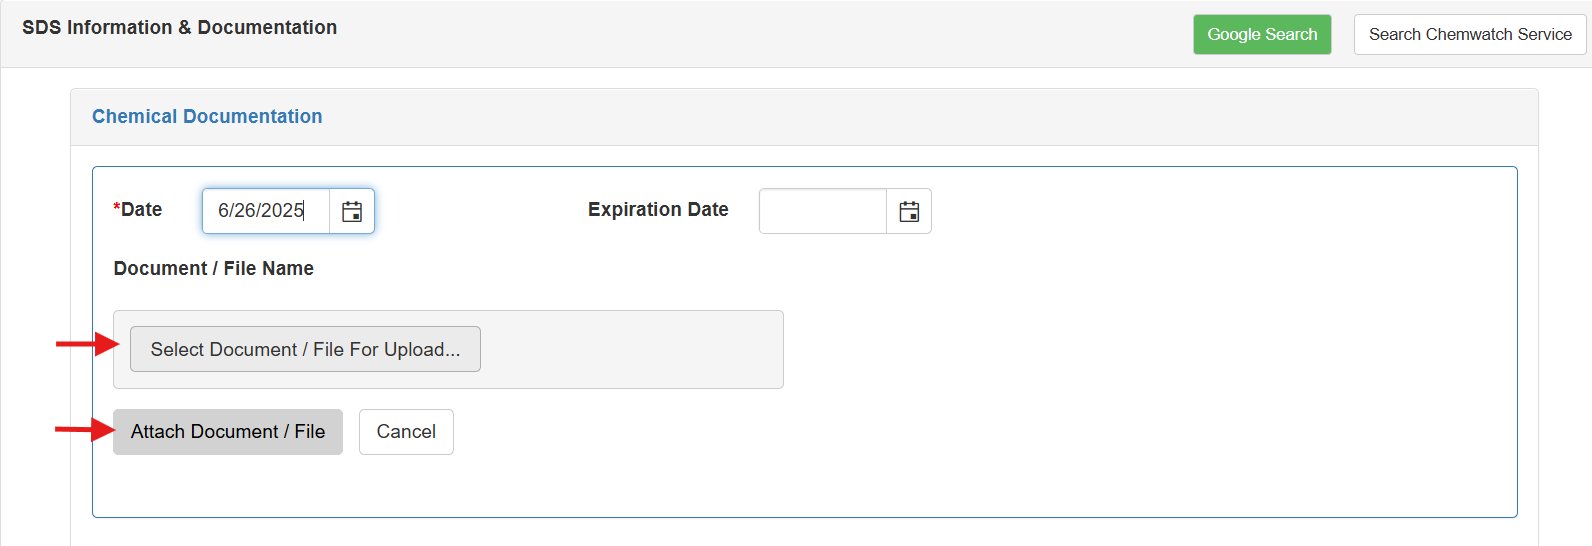Image resolution: width=1592 pixels, height=546 pixels.
Task: Open the Date calendar picker icon
Action: pyautogui.click(x=352, y=211)
